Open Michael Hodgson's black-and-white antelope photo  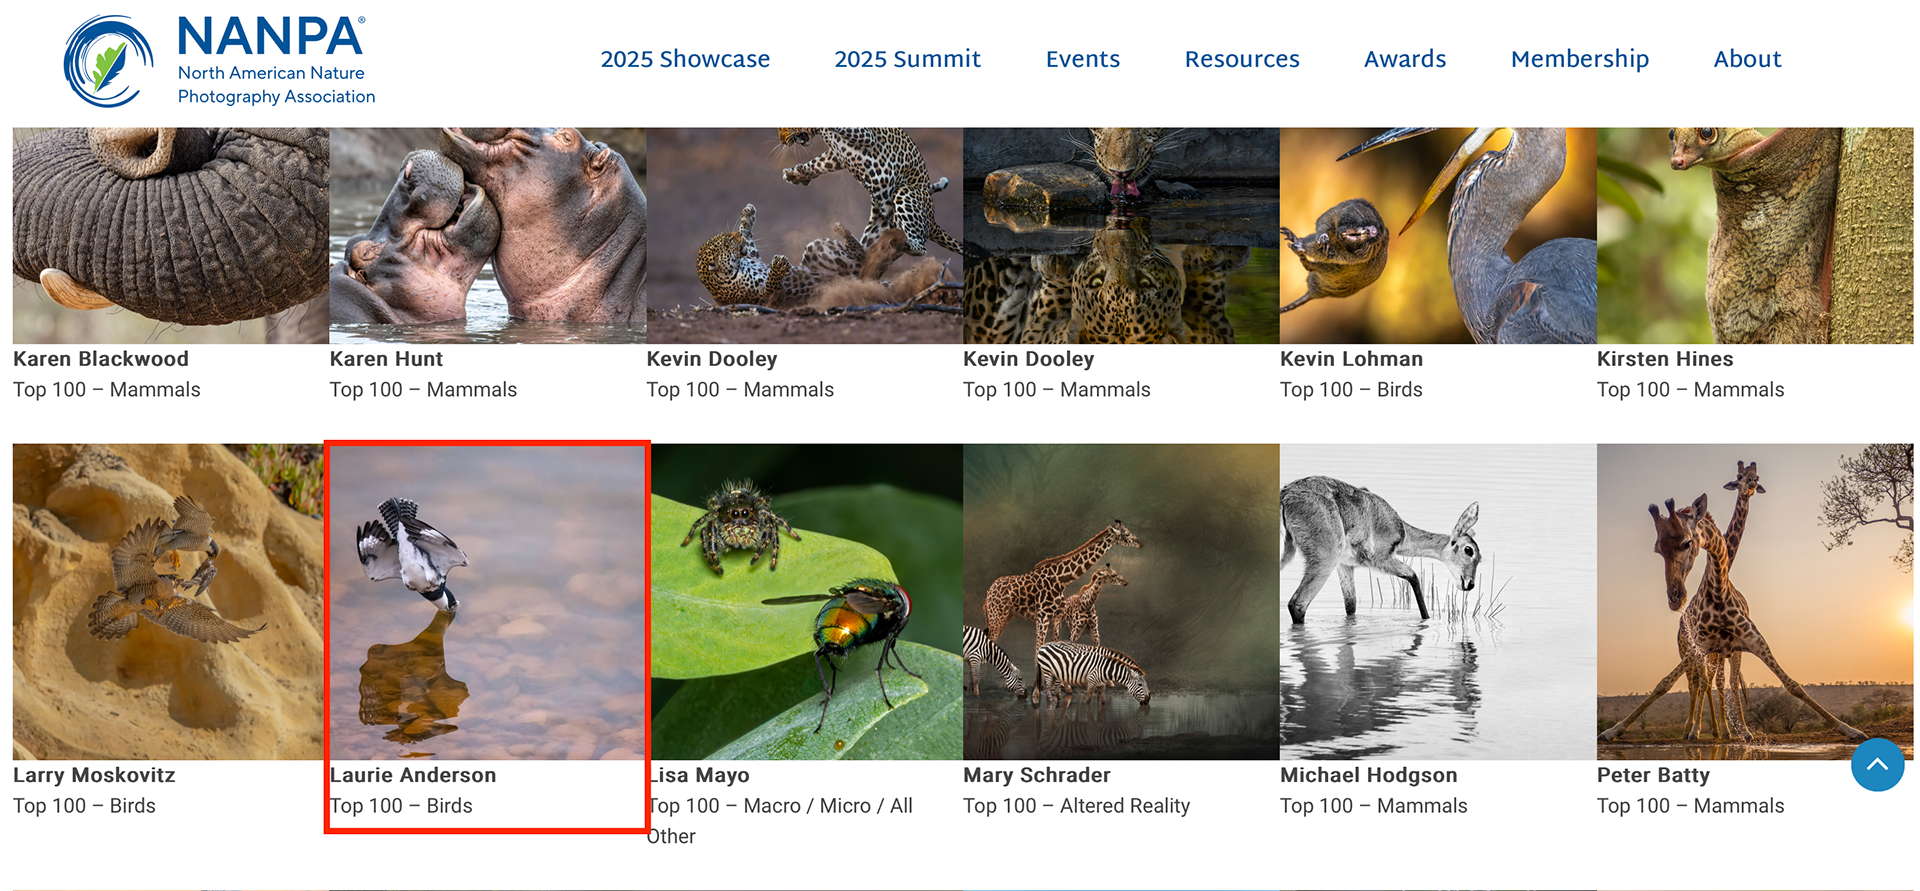(x=1438, y=601)
